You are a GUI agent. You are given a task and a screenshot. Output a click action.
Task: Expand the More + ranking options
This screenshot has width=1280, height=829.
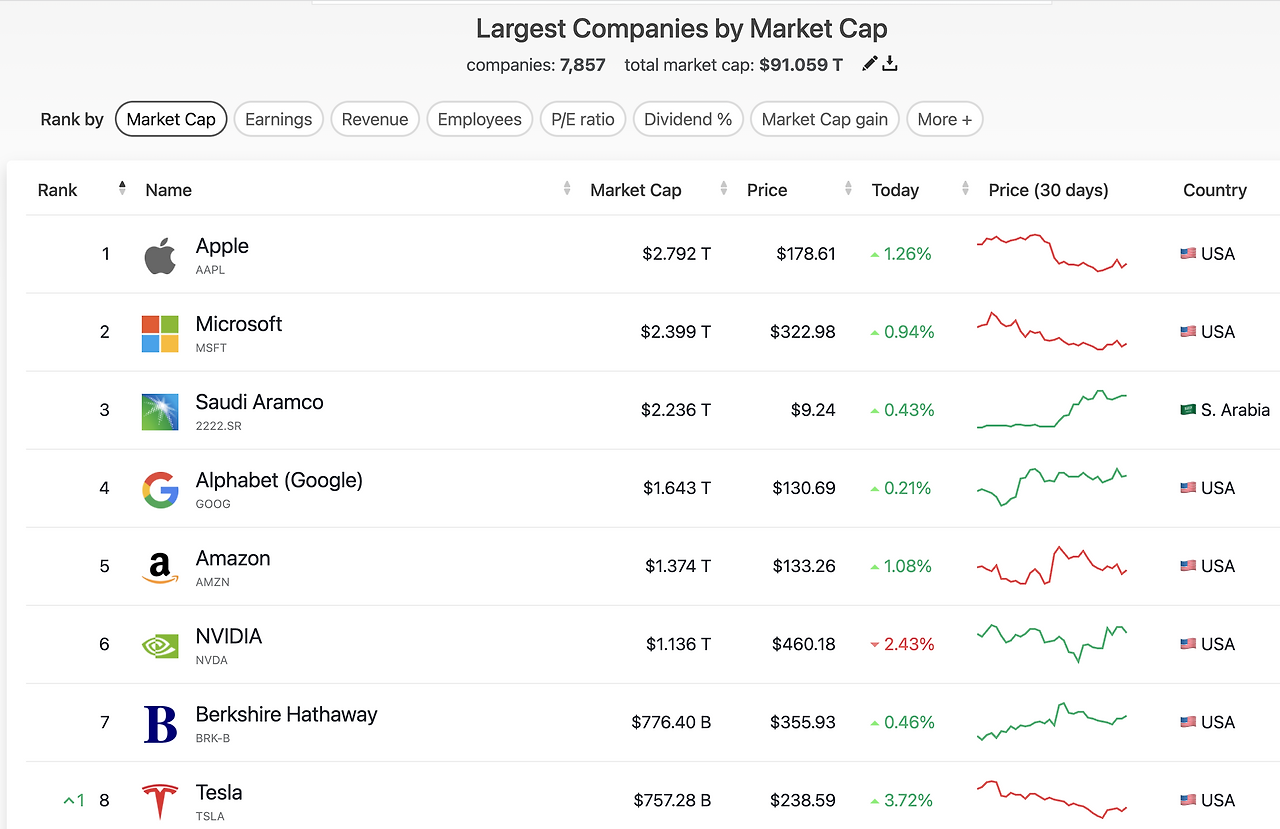click(944, 120)
